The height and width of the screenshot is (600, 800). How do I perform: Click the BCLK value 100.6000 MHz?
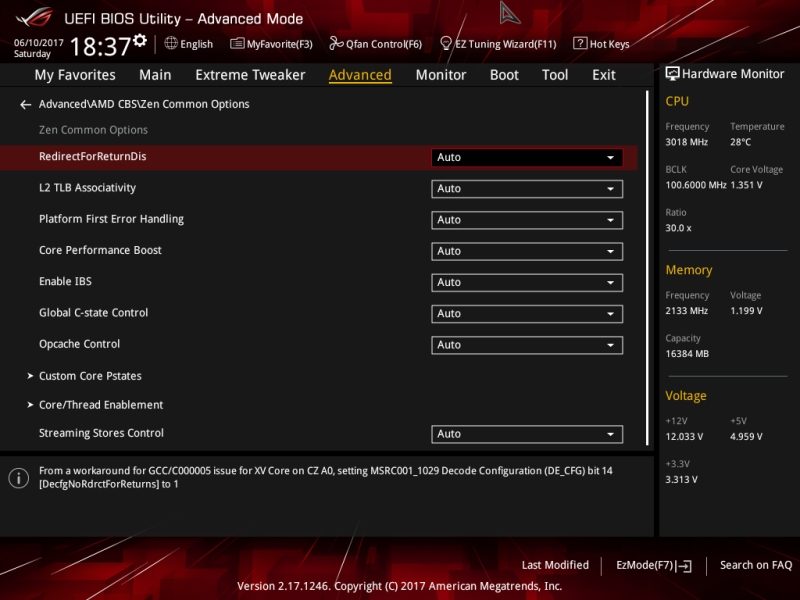(x=695, y=185)
